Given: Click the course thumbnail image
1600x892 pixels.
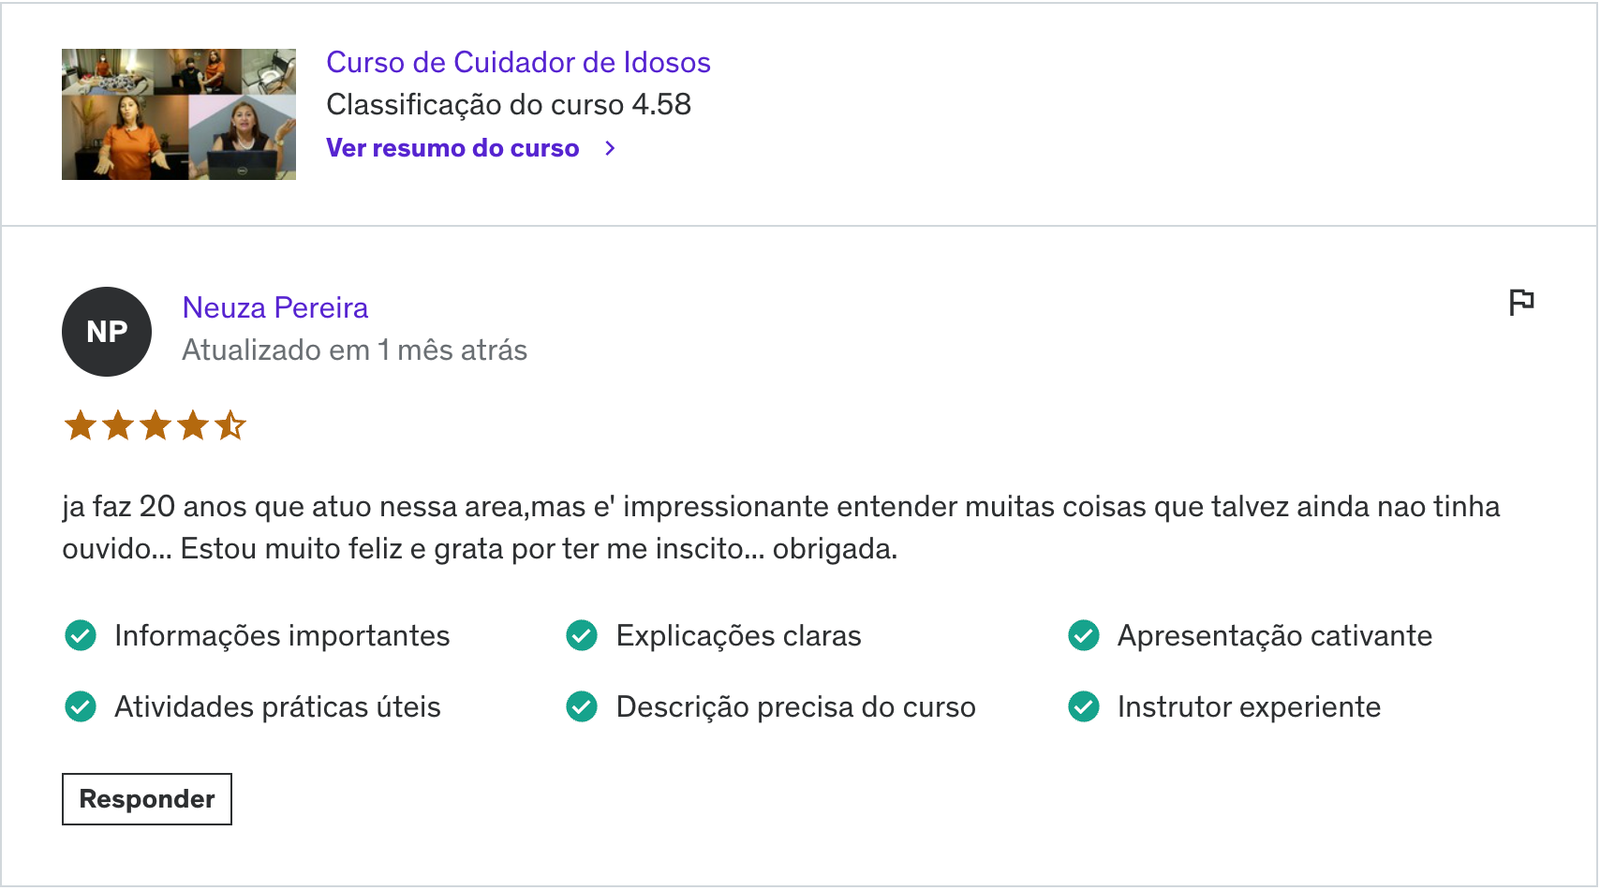Looking at the screenshot, I should tap(179, 114).
